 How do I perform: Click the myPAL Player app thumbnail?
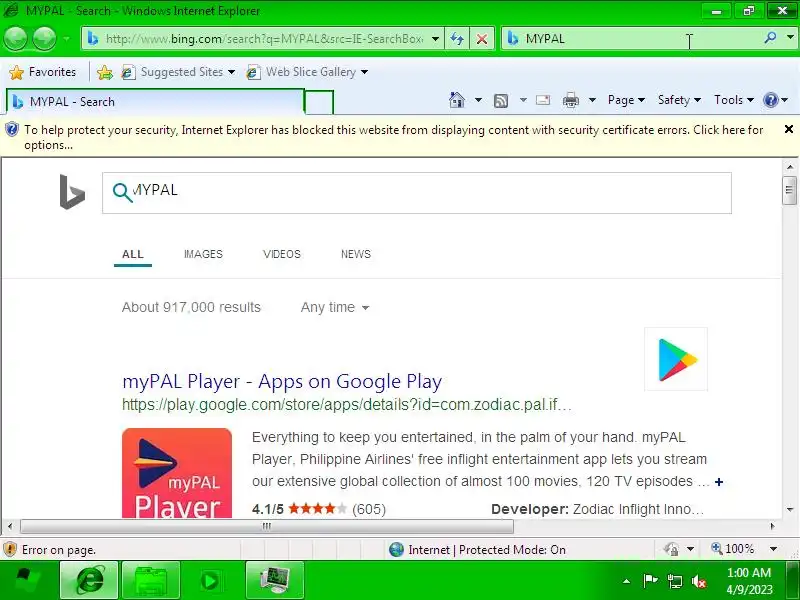click(177, 473)
